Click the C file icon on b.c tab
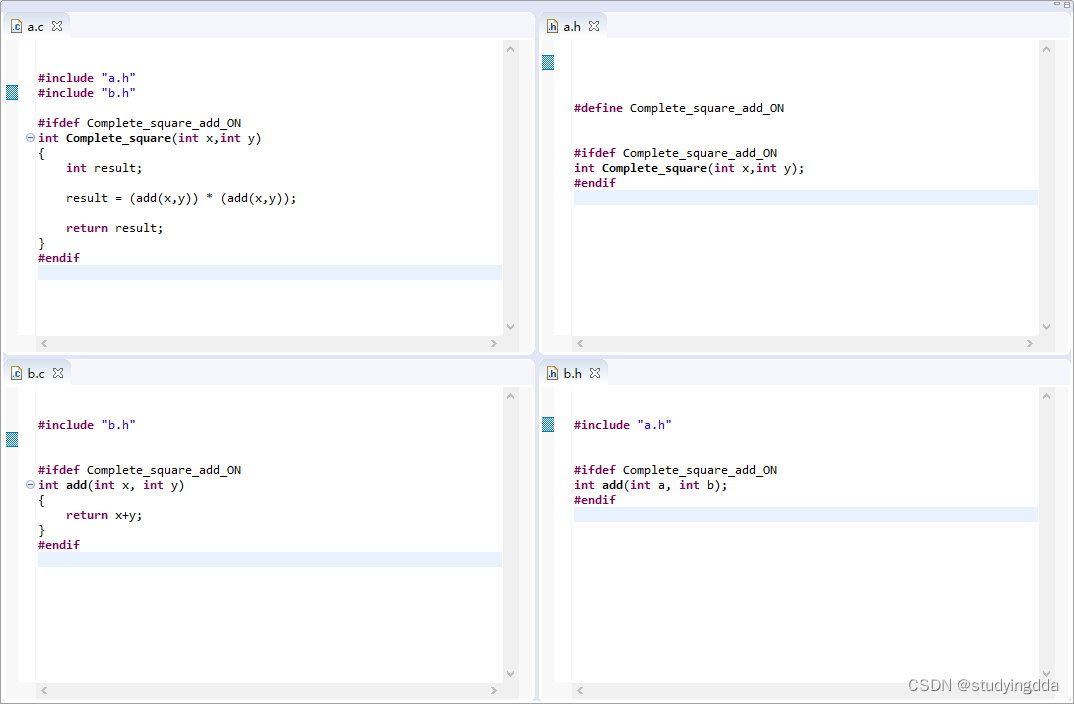The height and width of the screenshot is (704, 1074). coord(16,374)
